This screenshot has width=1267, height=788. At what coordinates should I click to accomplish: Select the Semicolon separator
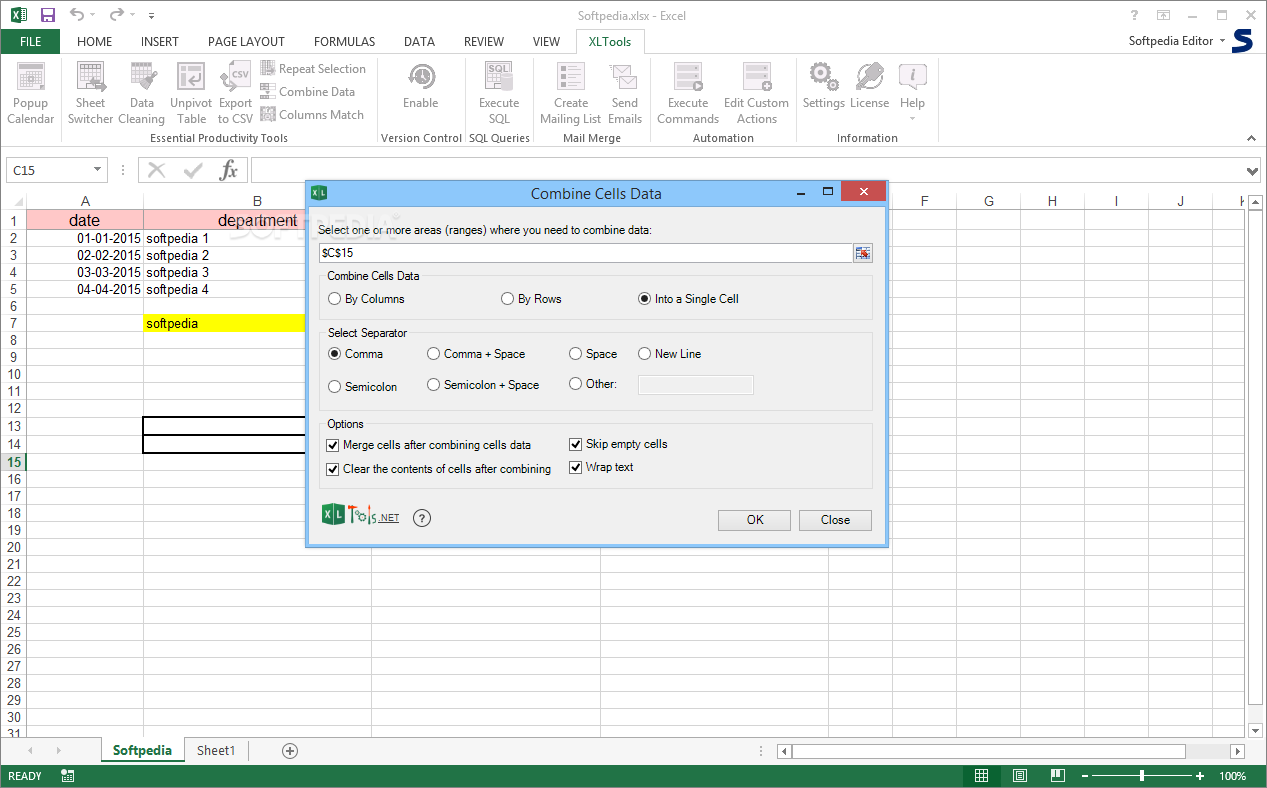[x=363, y=386]
